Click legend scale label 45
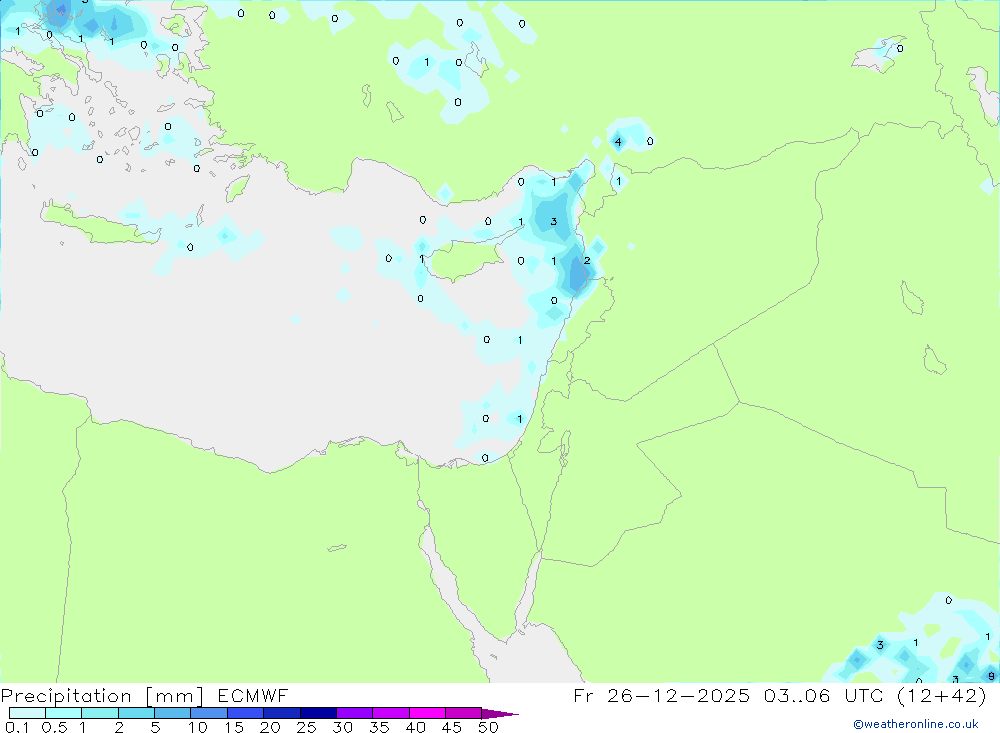Screen dimensions: 1000x733 pos(452,727)
